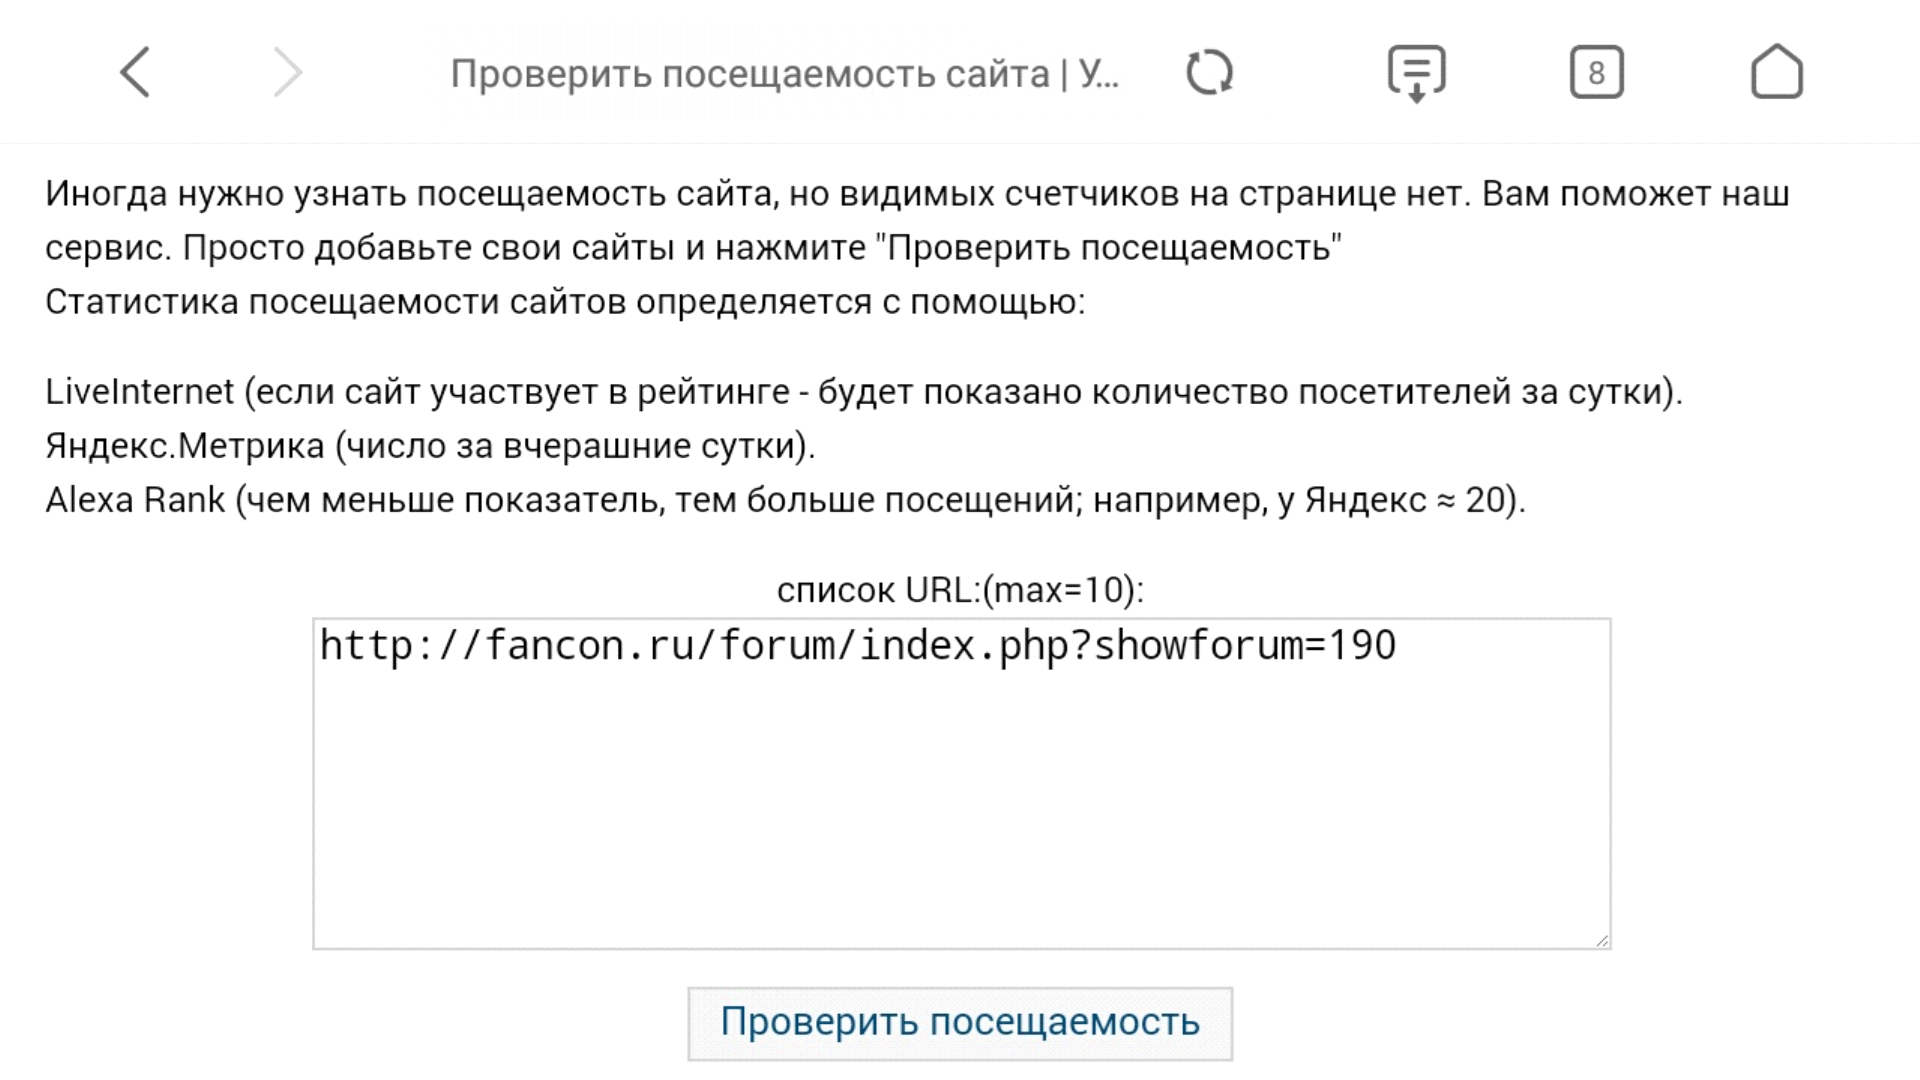Viewport: 1920px width, 1080px height.
Task: Tap the page download icon in toolbar
Action: (x=1416, y=73)
